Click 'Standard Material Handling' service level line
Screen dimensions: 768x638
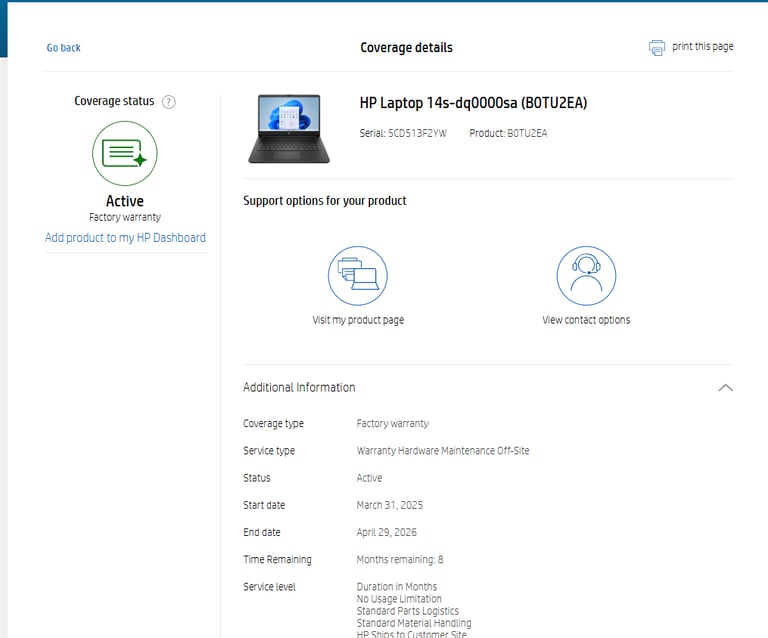click(414, 623)
